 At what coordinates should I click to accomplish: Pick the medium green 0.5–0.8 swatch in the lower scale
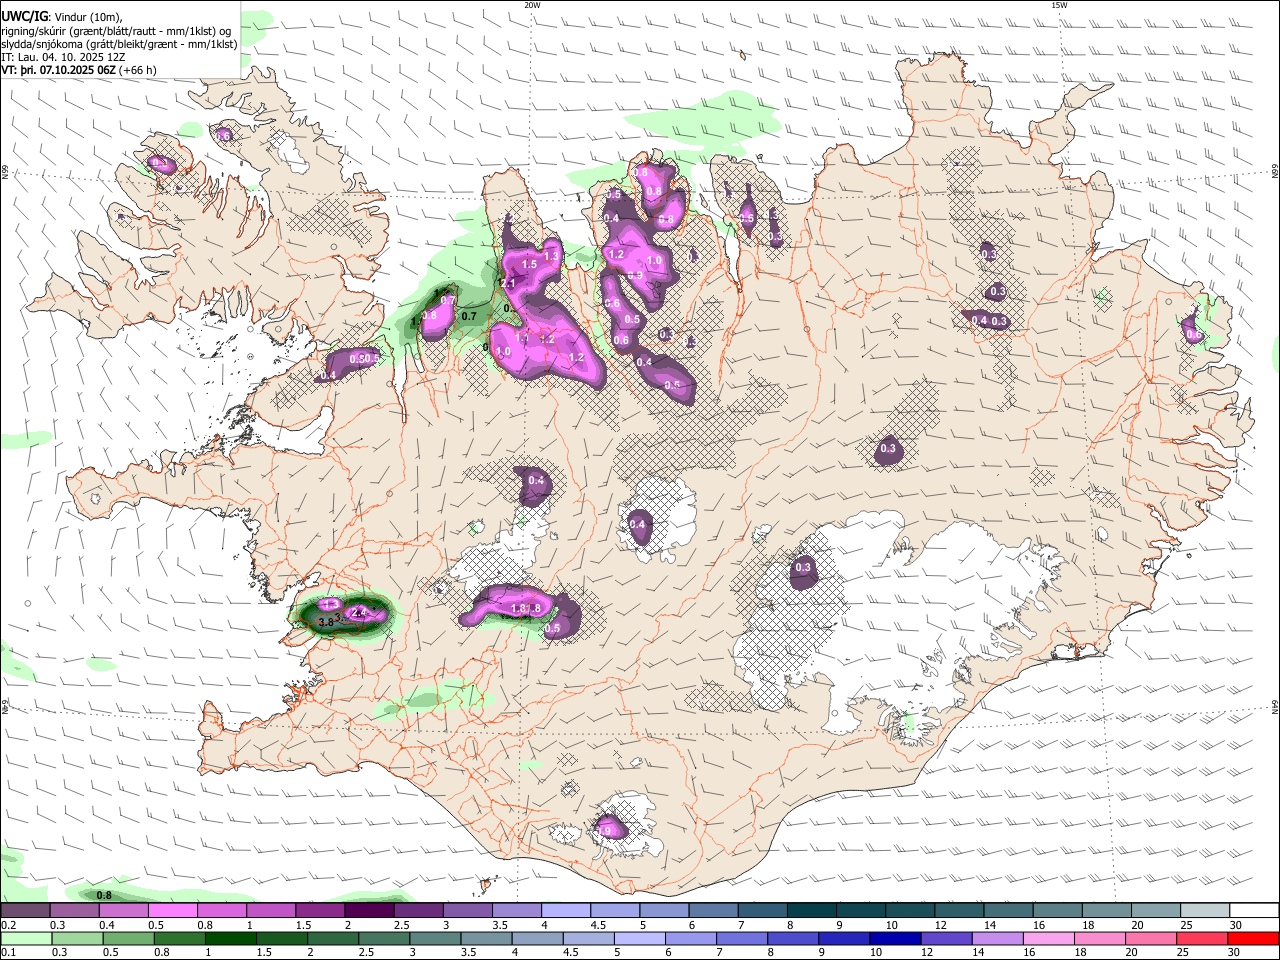click(128, 938)
